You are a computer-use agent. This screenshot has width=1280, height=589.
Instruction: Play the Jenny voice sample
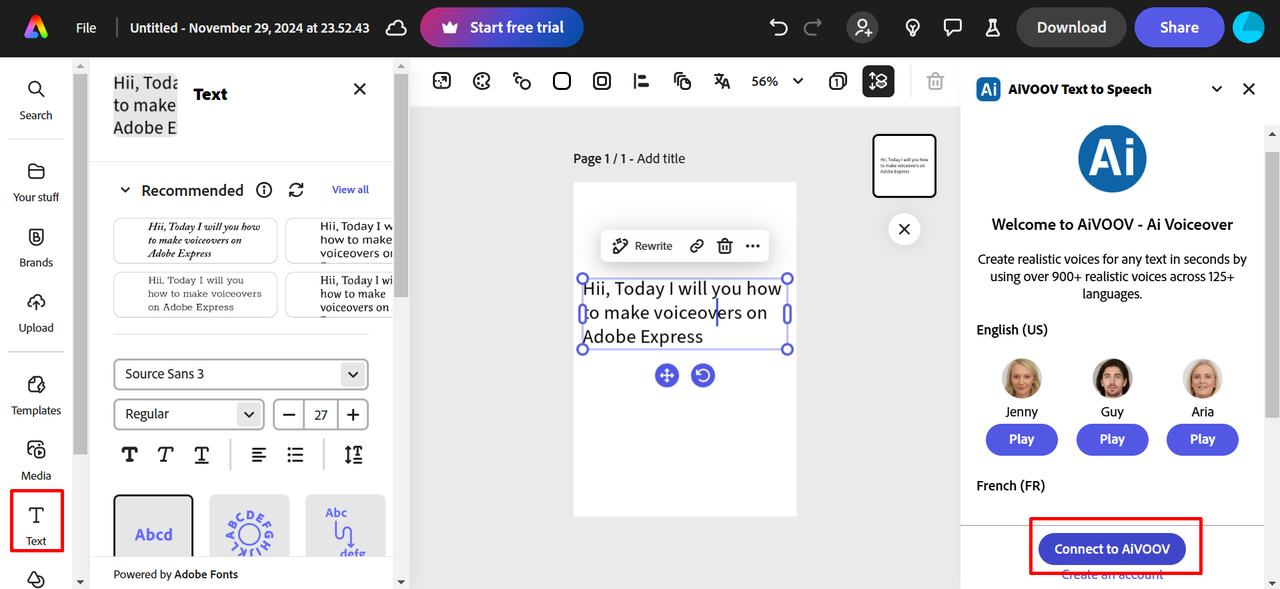1021,439
